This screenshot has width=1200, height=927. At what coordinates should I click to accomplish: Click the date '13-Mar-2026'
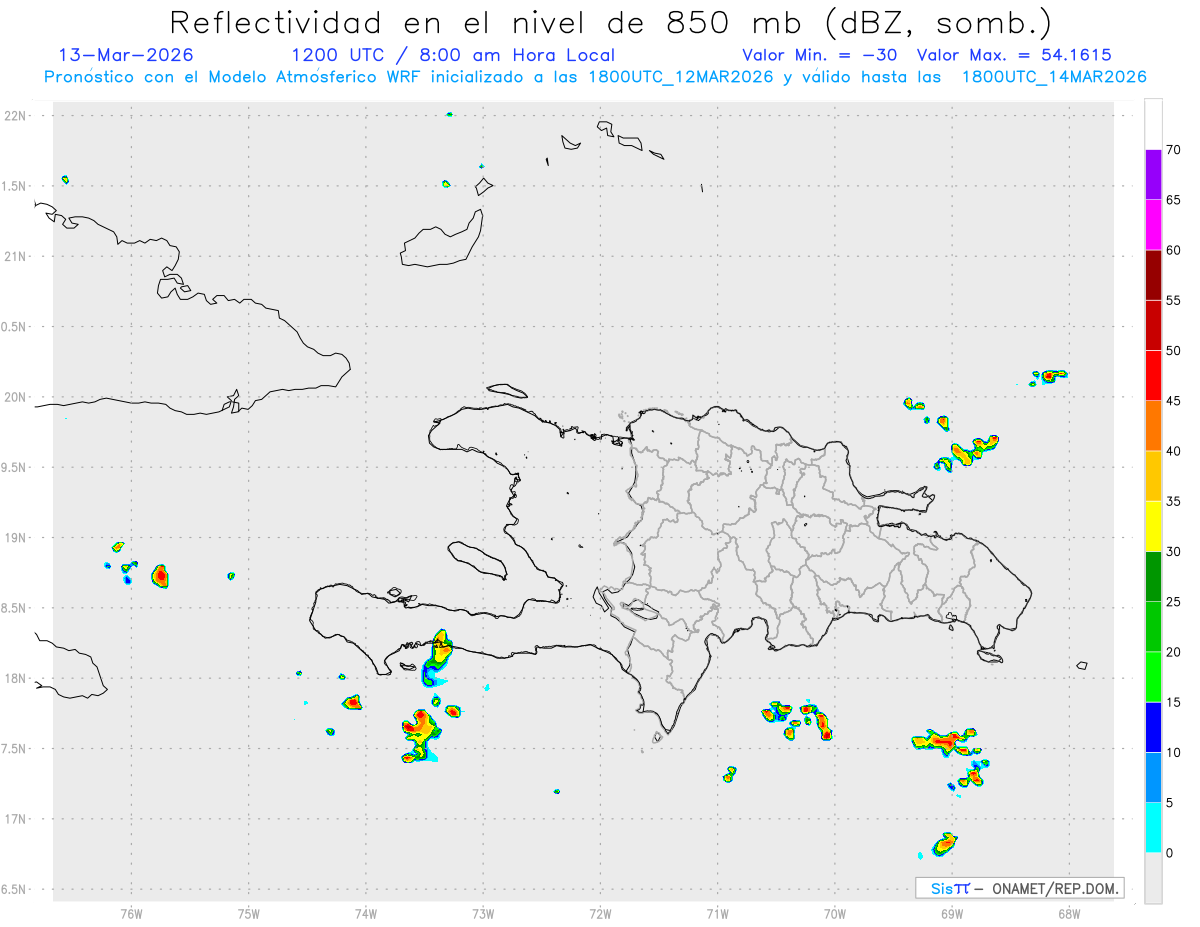126,55
